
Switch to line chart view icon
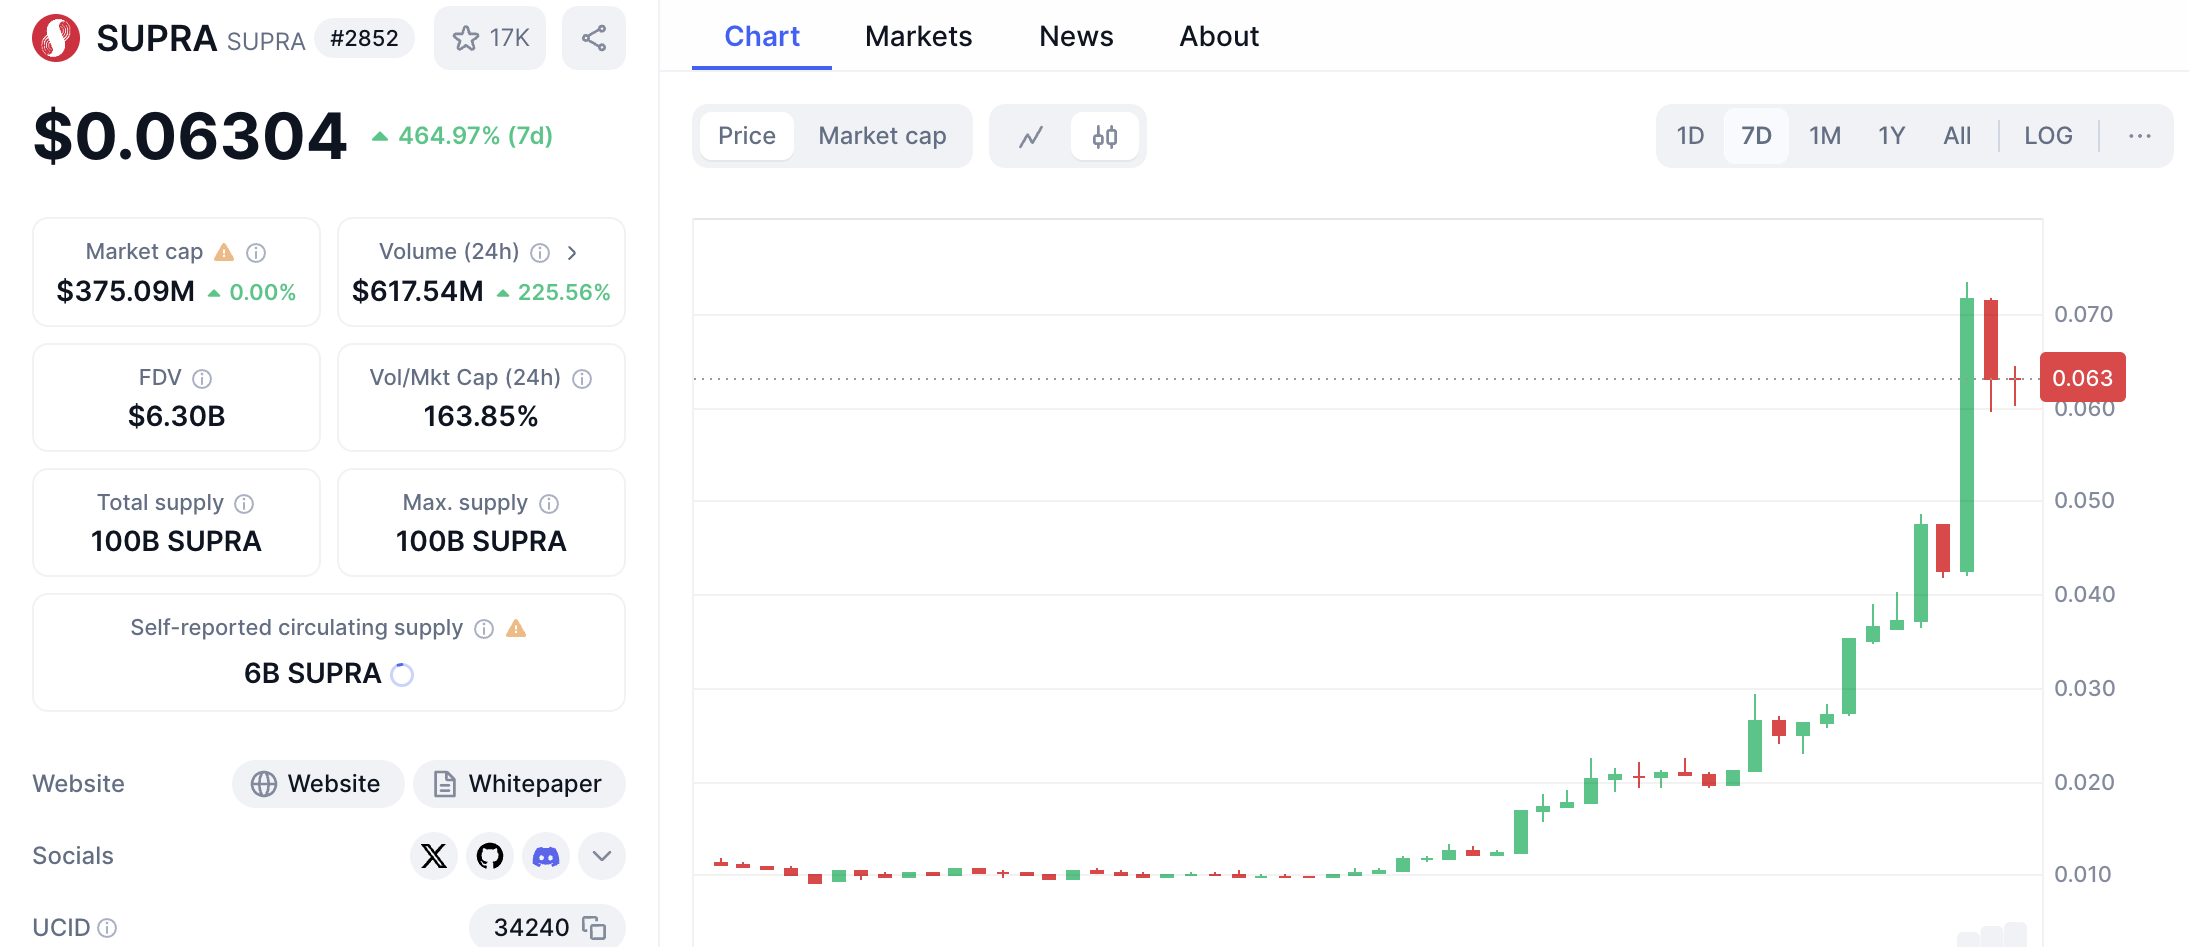point(1031,136)
